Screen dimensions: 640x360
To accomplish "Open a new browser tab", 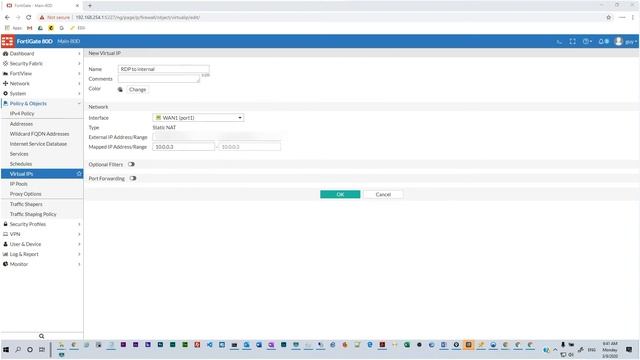I will pyautogui.click(x=90, y=6).
